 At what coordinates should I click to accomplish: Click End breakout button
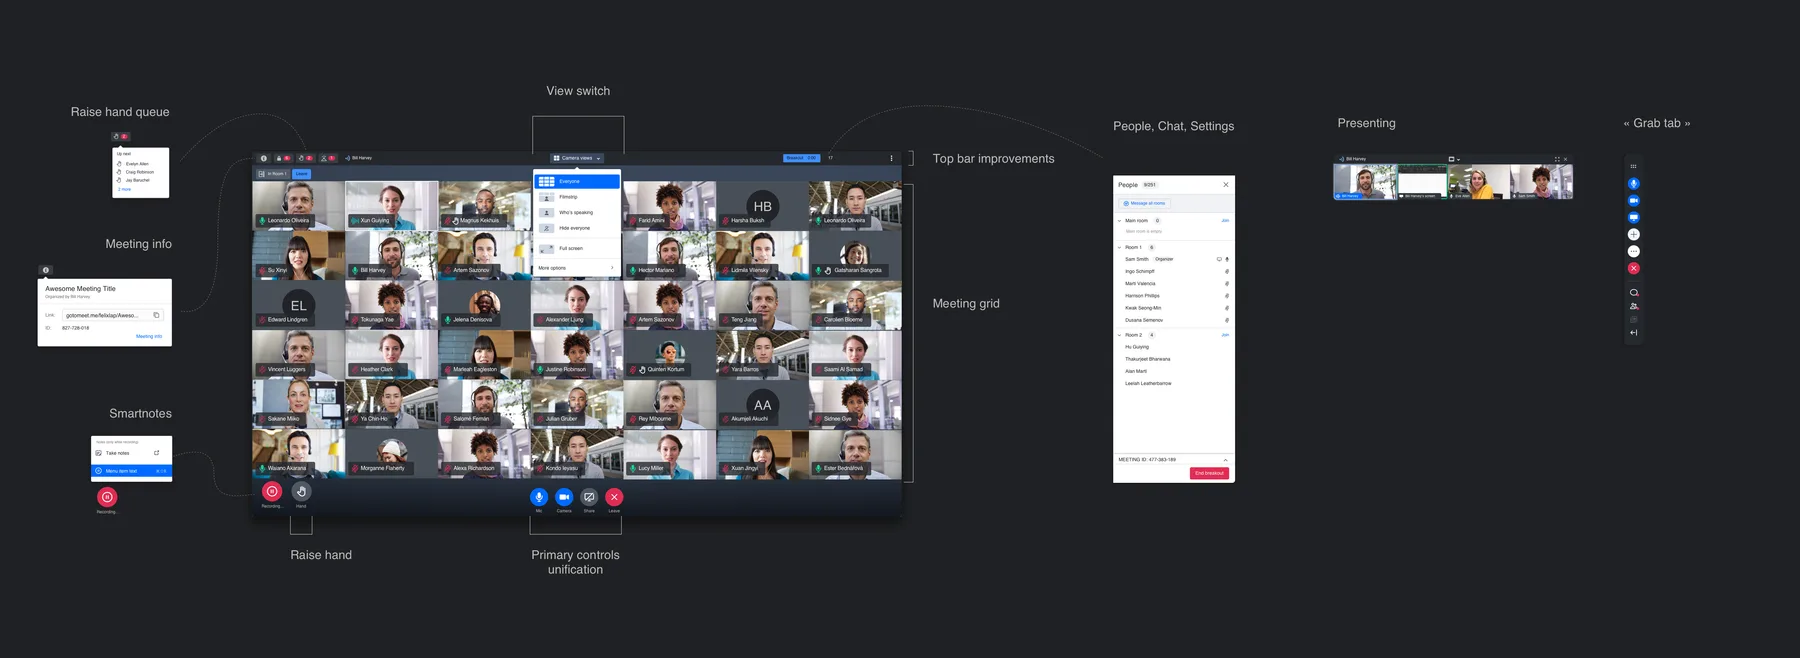(1209, 473)
